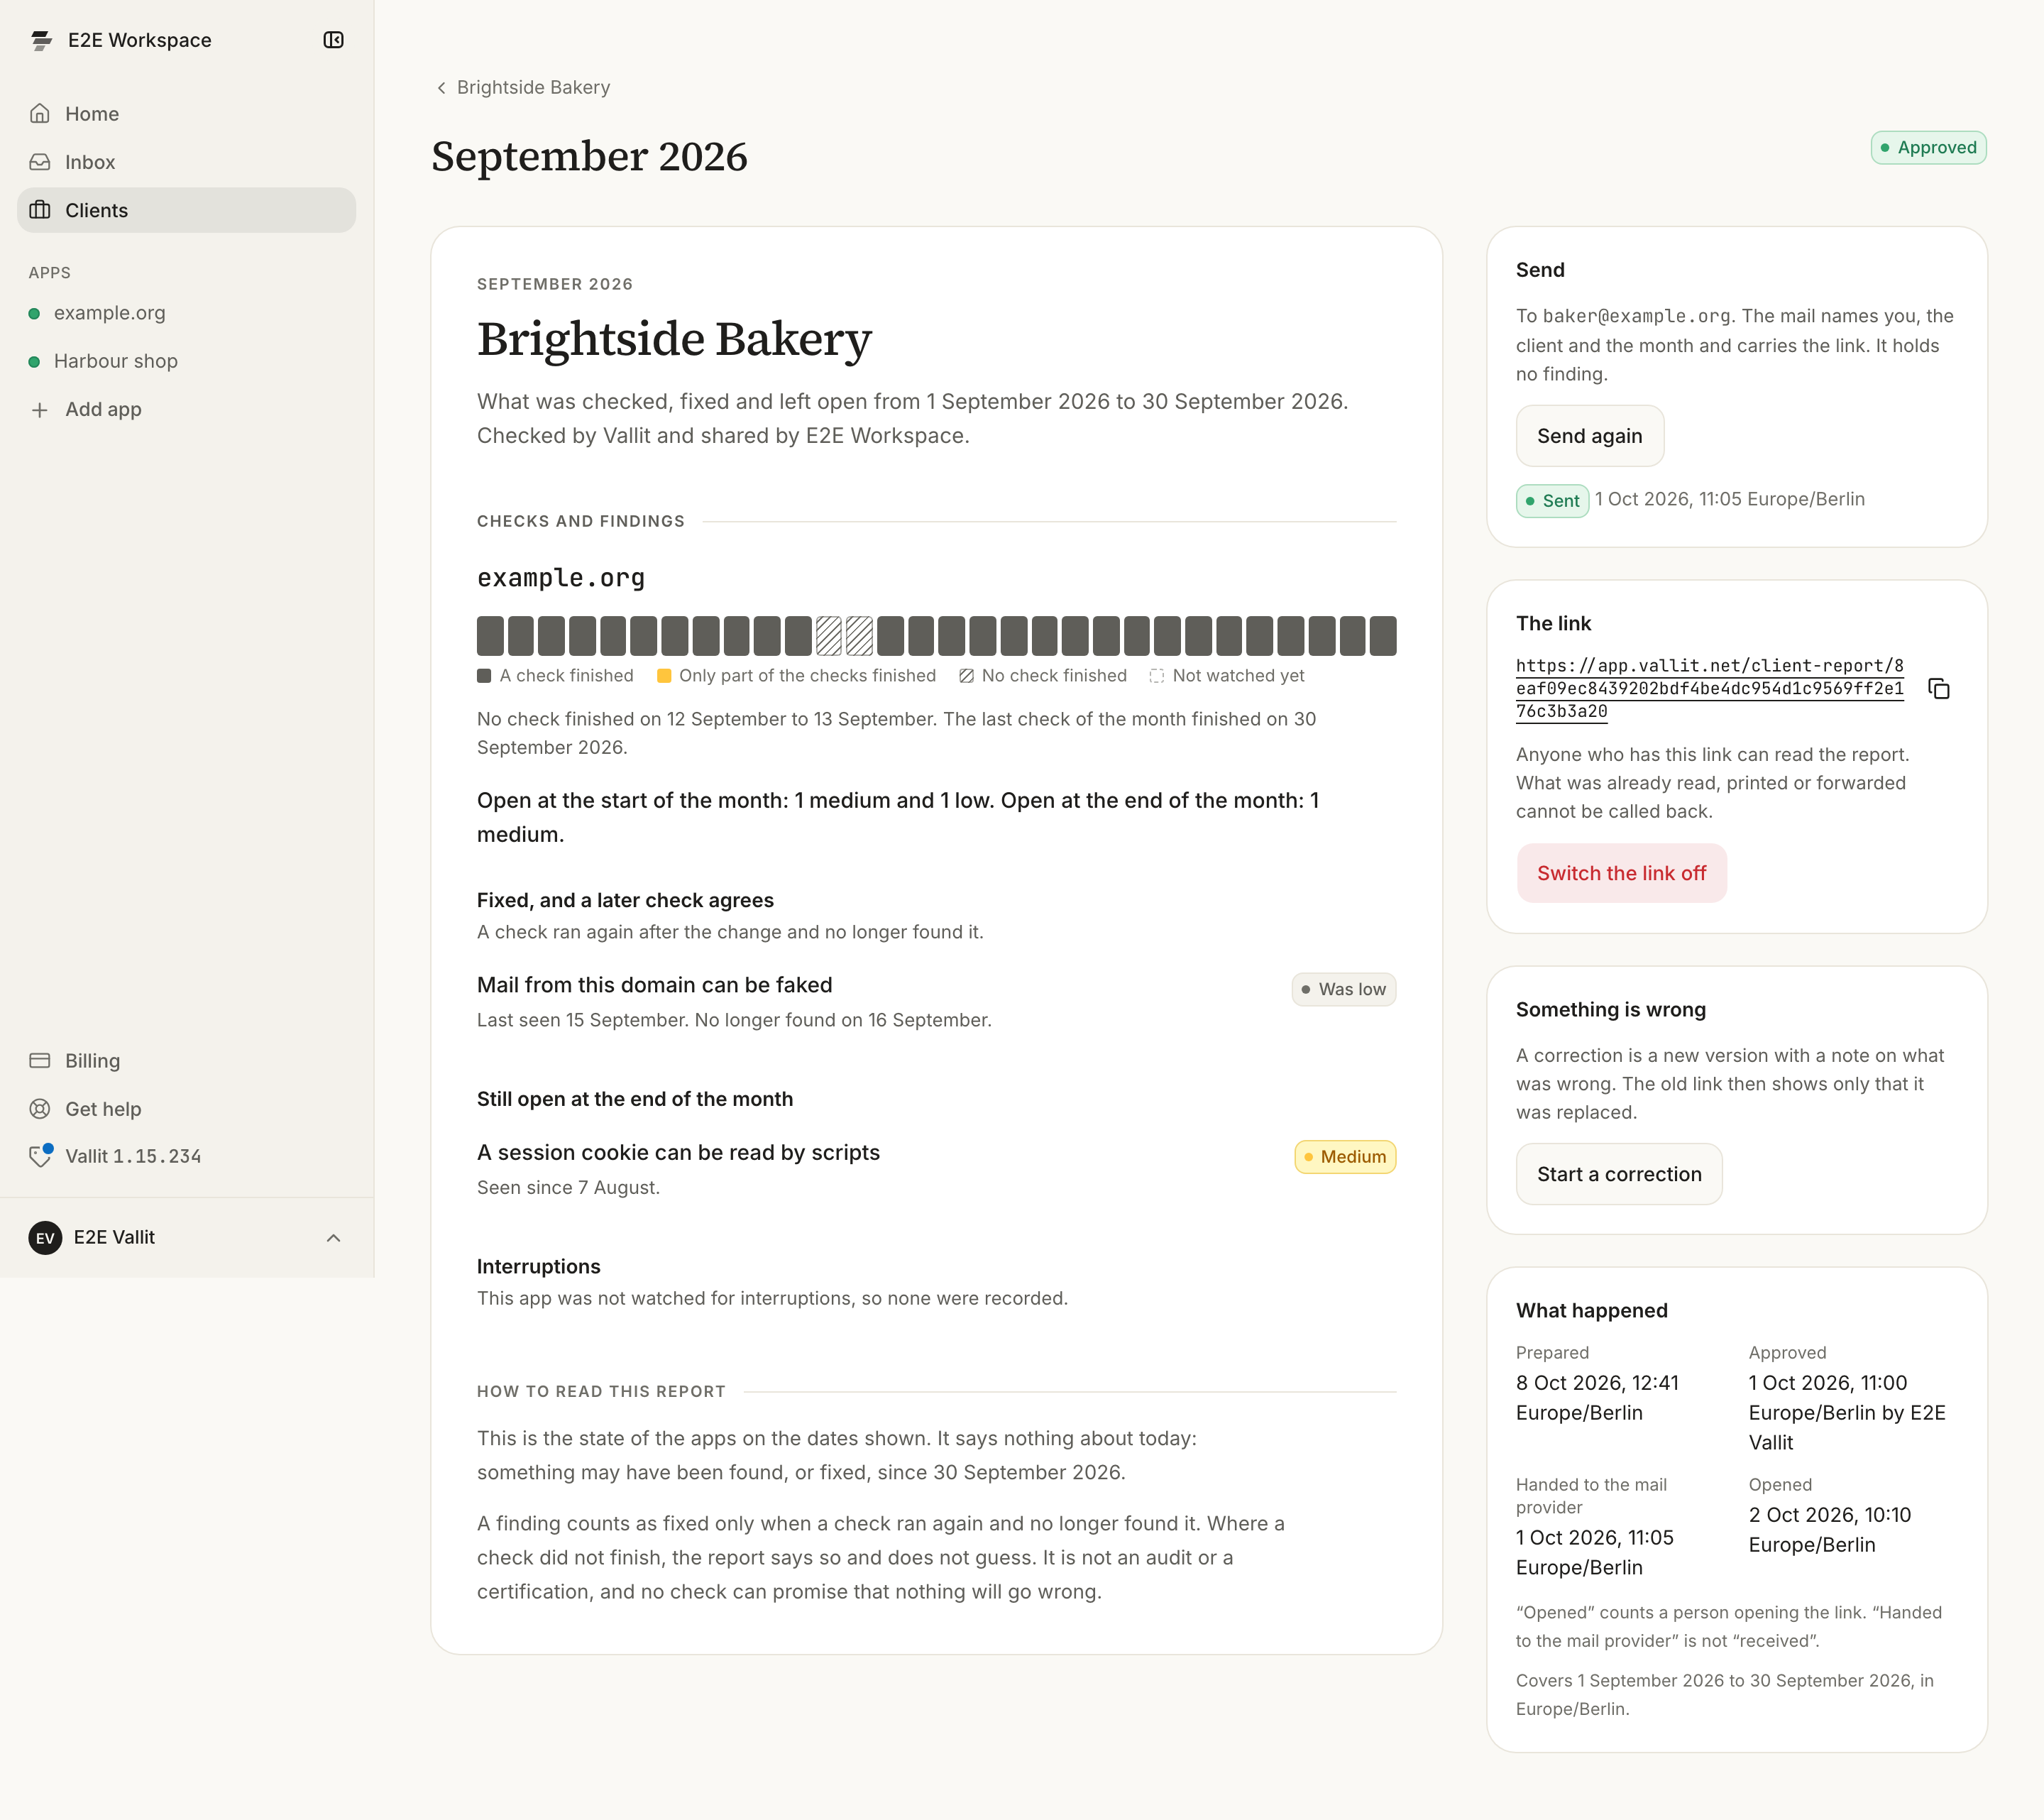Screen dimensions: 2044x1820
Task: Click Start a correction button
Action: (1618, 1174)
